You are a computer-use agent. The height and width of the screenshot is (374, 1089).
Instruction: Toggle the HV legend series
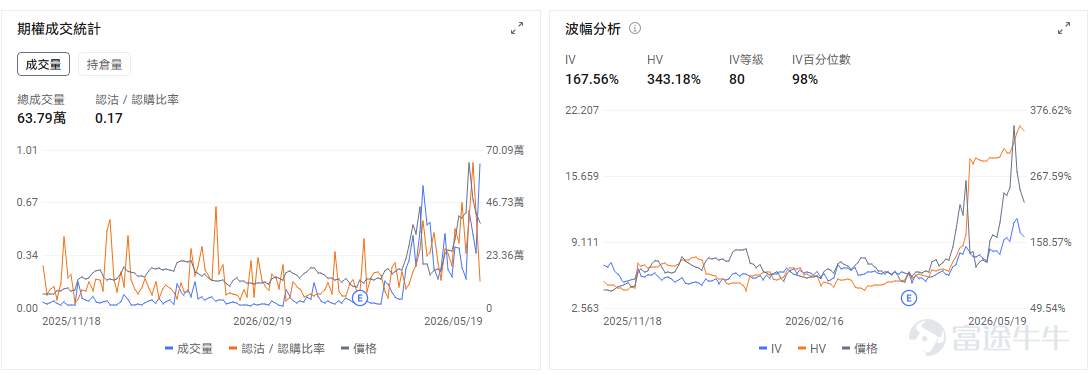pyautogui.click(x=811, y=348)
